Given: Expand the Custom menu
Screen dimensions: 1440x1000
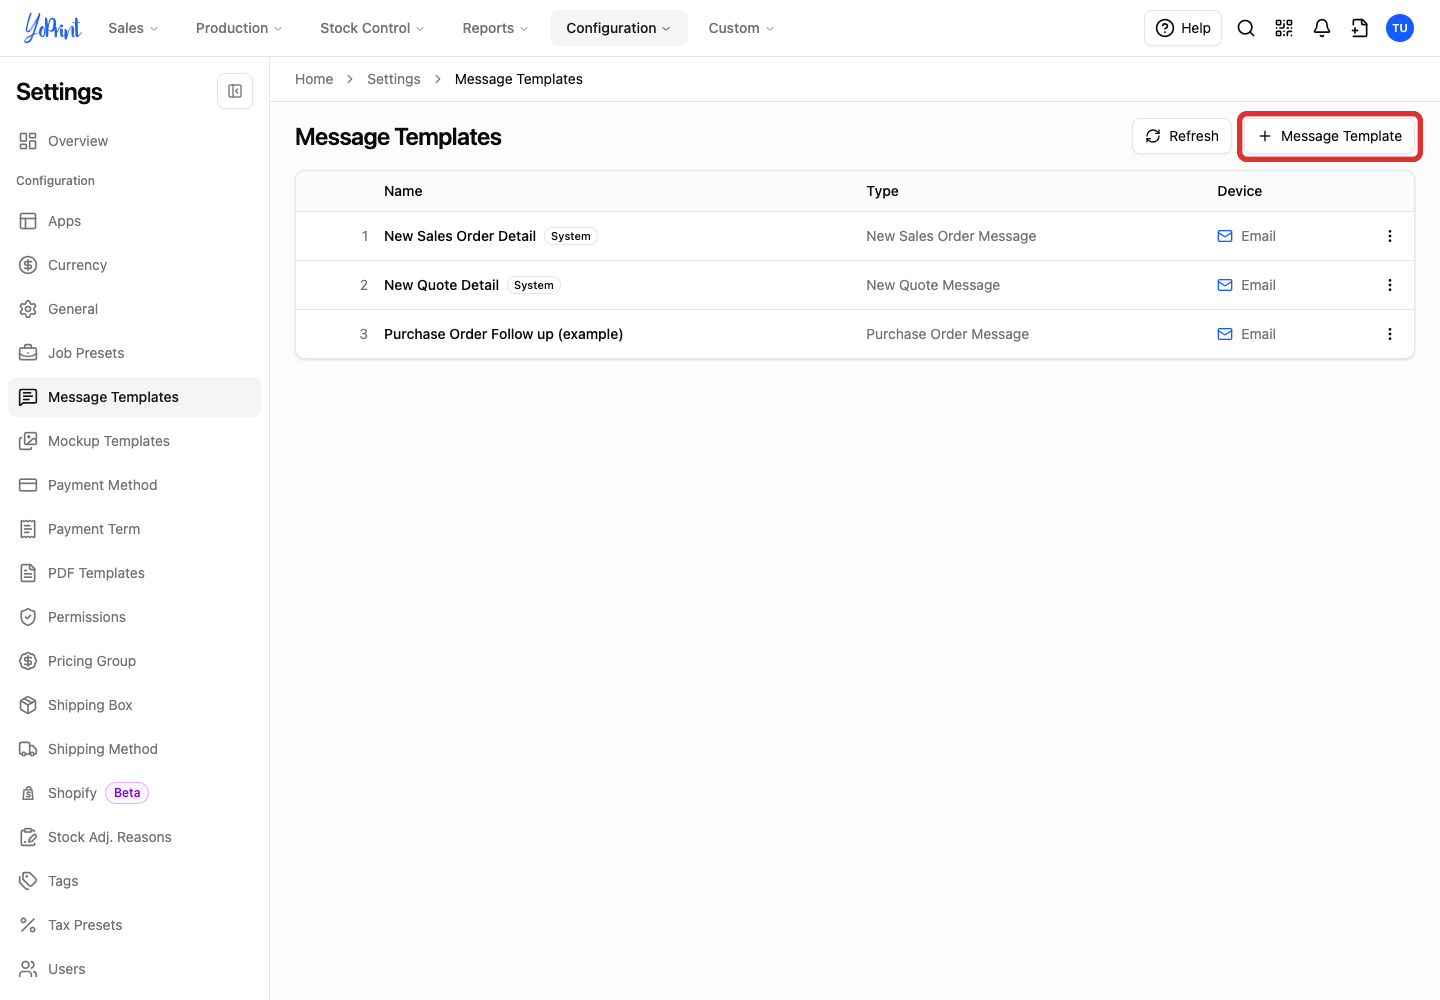Looking at the screenshot, I should [741, 28].
